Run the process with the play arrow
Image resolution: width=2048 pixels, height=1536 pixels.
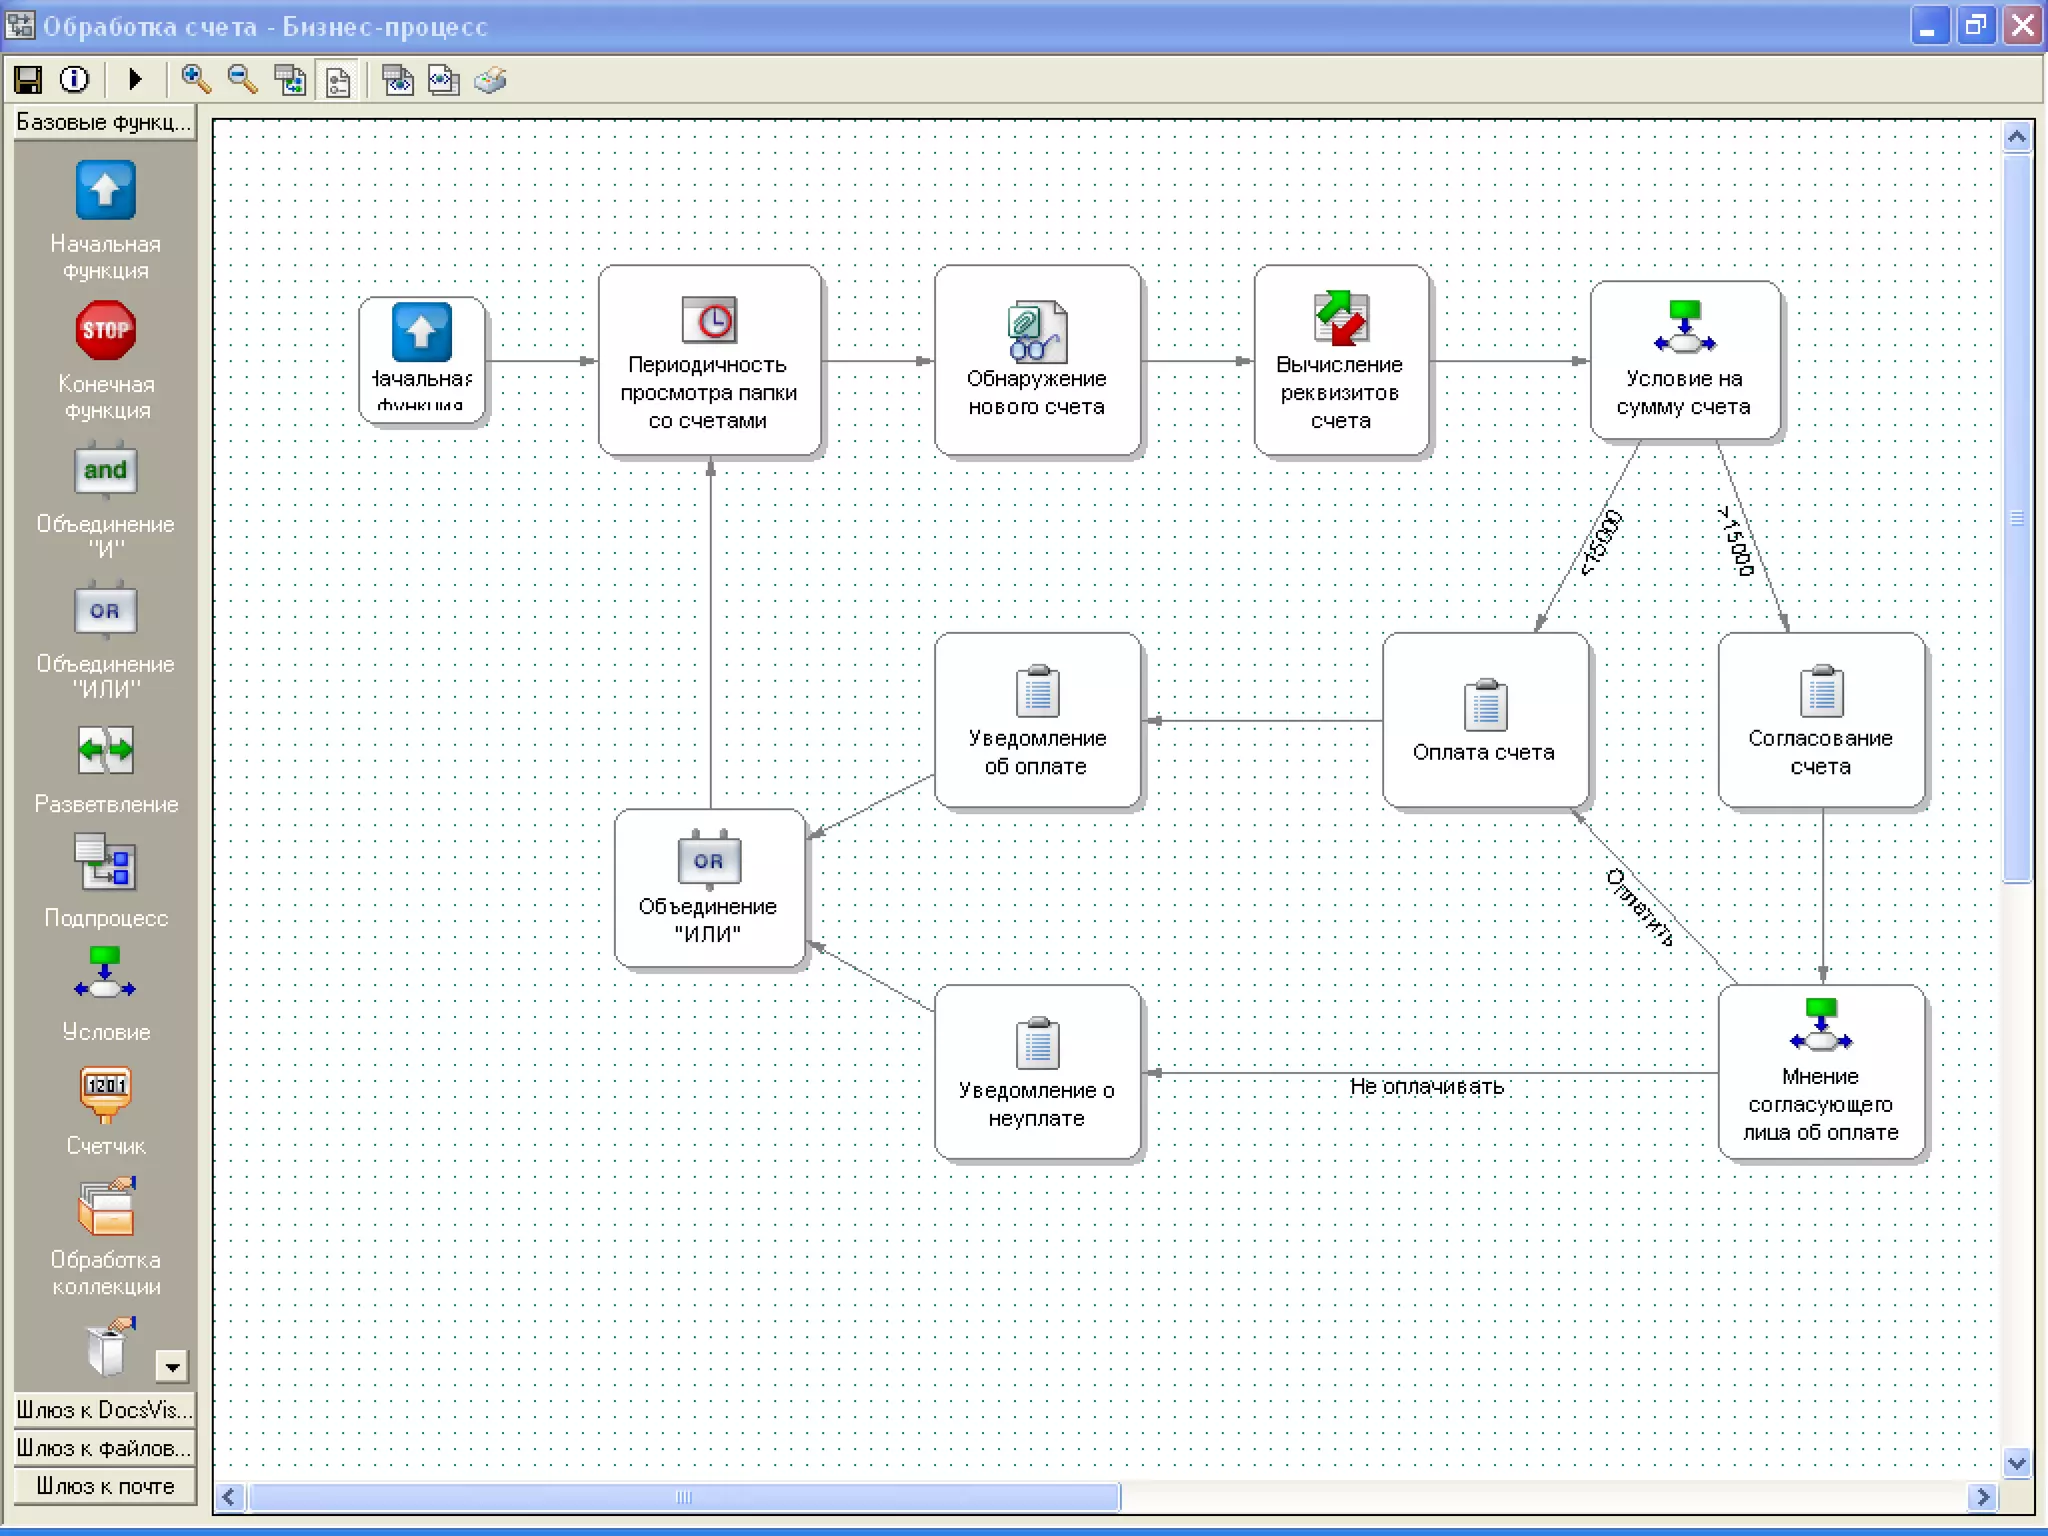coord(135,80)
